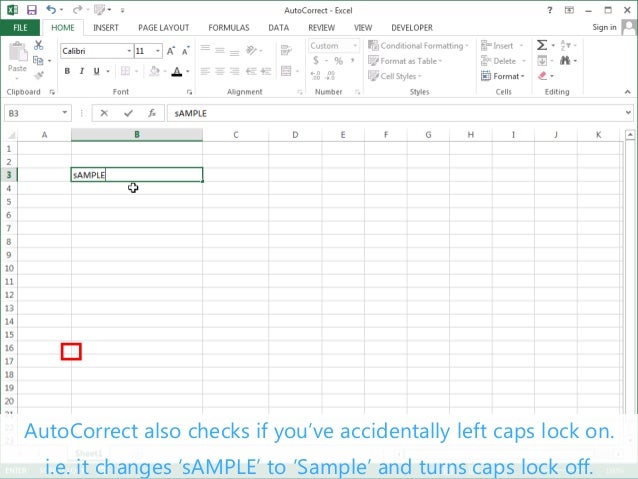Click the Bottom Align icon
Image resolution: width=638 pixels, height=479 pixels.
point(234,51)
